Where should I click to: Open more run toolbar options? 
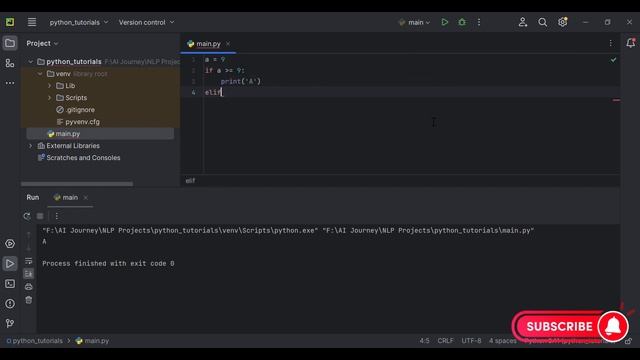pos(57,216)
